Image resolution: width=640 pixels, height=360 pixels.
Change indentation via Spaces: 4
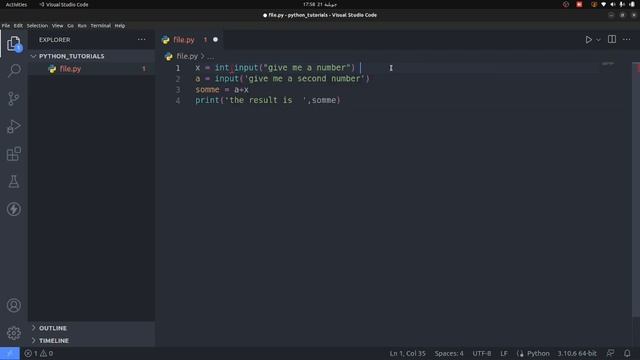449,353
